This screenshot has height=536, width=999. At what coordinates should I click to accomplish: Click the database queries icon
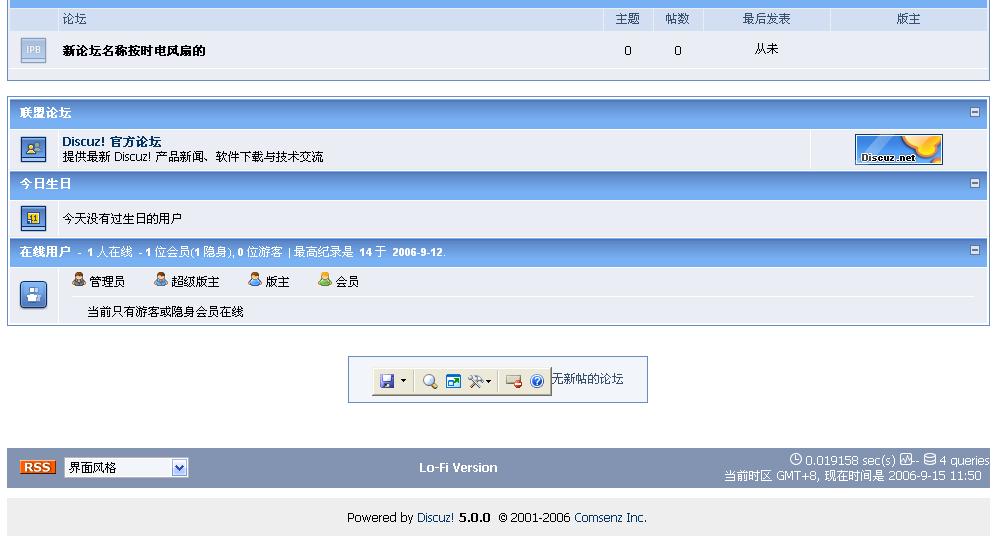(x=930, y=459)
